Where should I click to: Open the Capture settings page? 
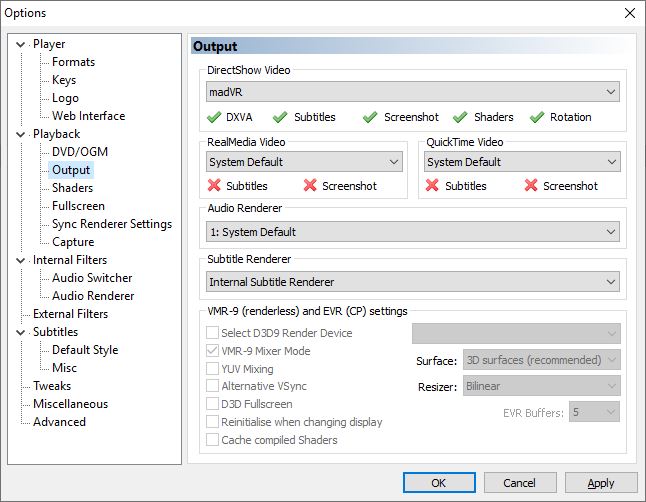click(73, 242)
